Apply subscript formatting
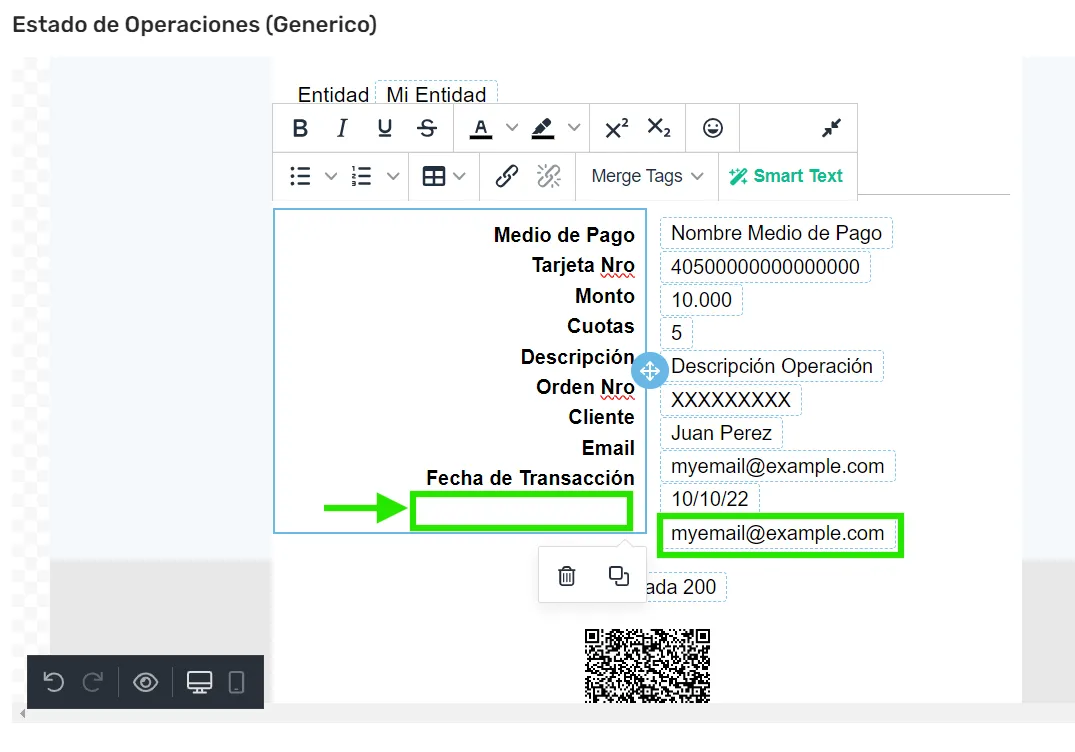Screen dimensions: 1075x752 pyautogui.click(x=659, y=128)
